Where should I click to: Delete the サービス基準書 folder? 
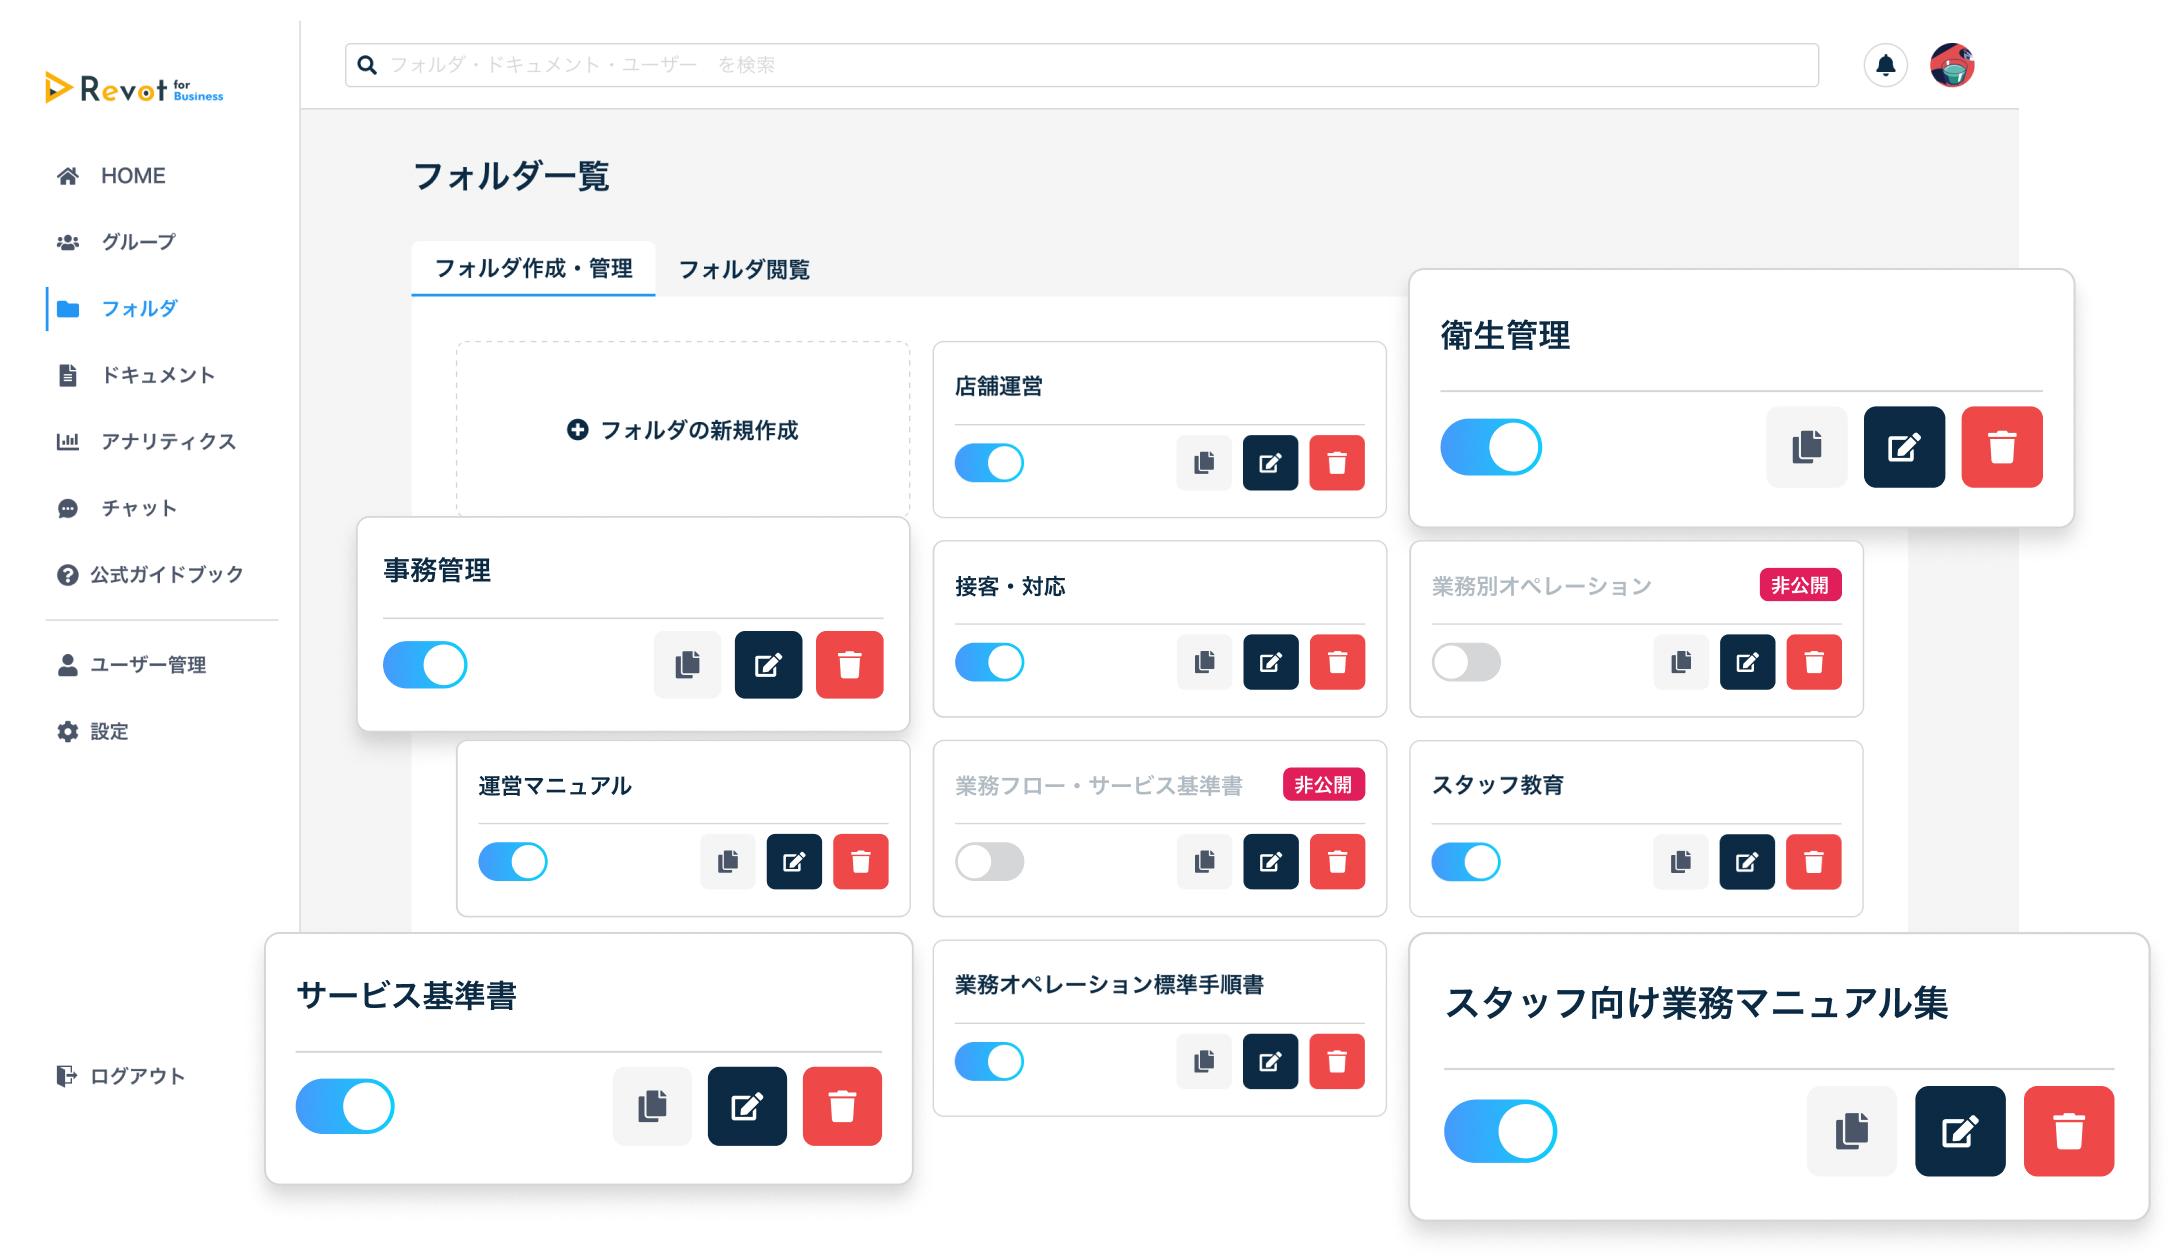[x=842, y=1106]
